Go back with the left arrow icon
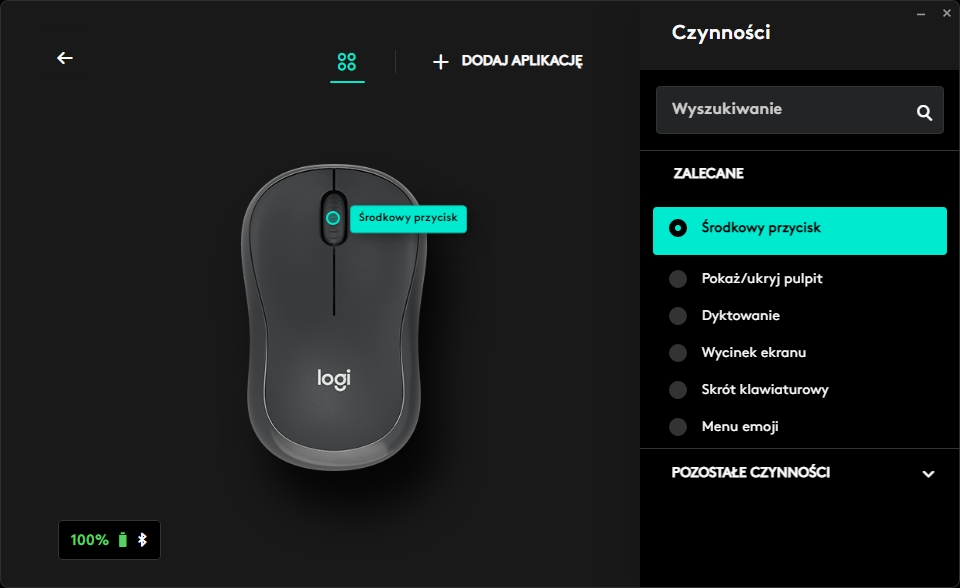 pos(65,58)
